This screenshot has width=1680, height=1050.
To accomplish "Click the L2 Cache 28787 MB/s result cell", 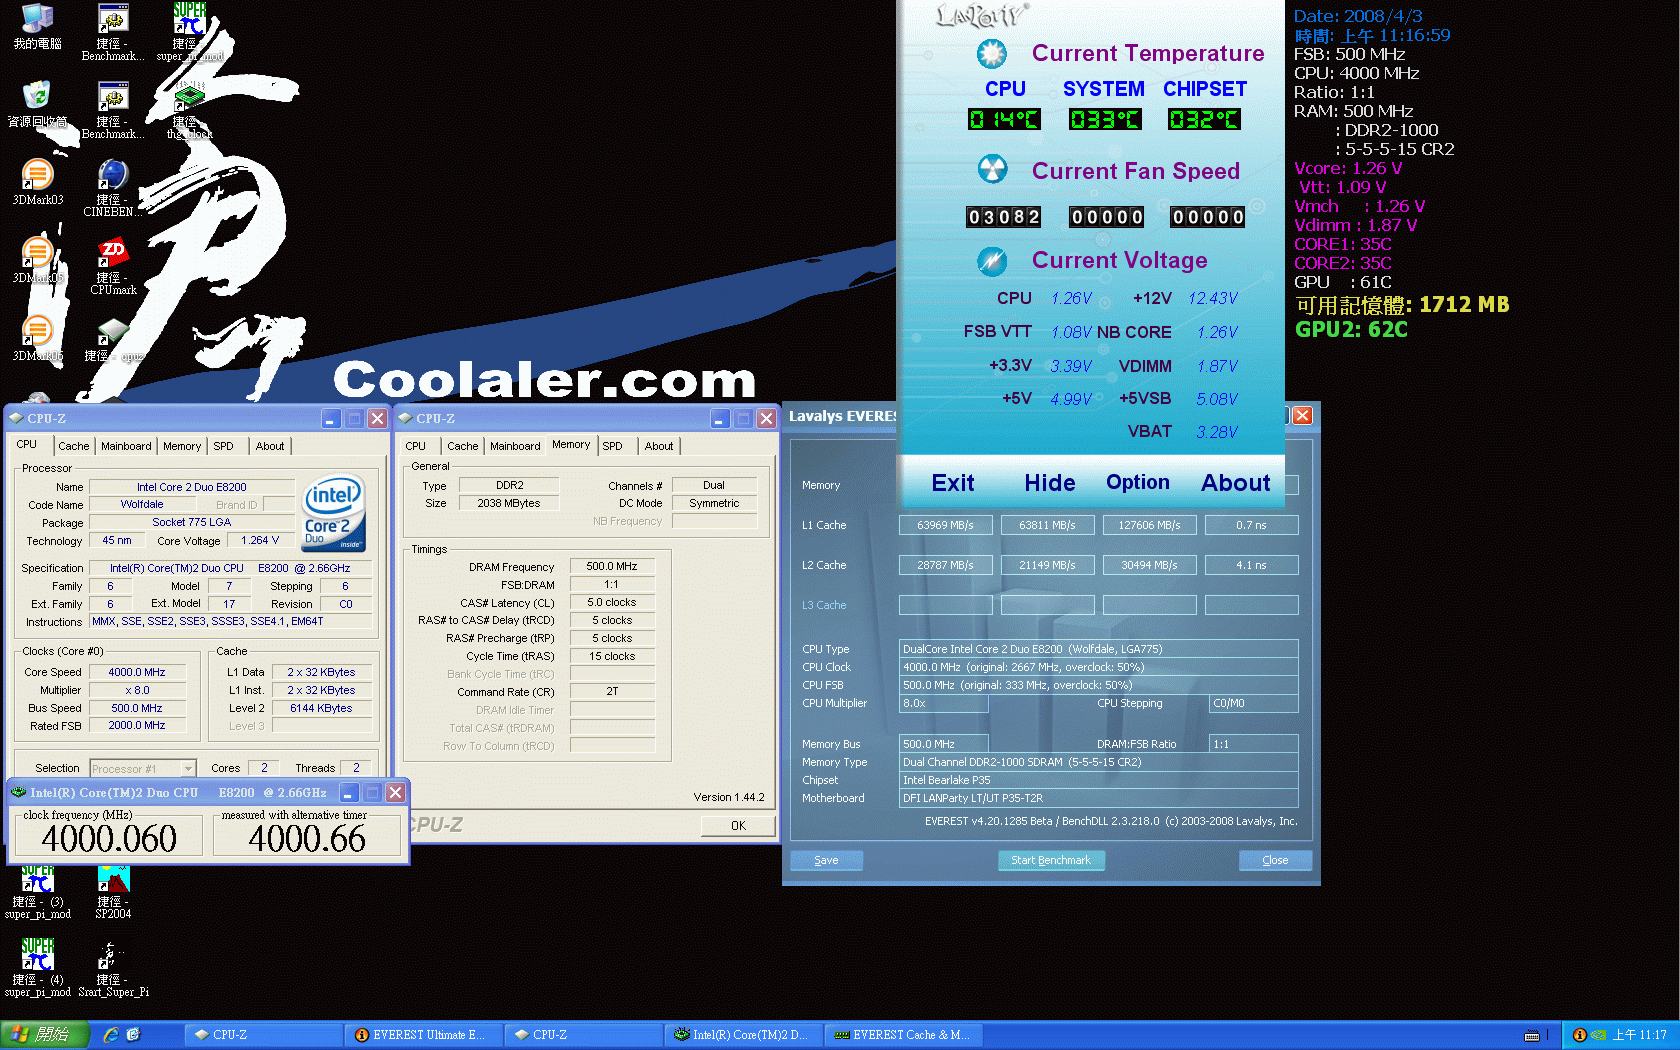I will coord(945,565).
